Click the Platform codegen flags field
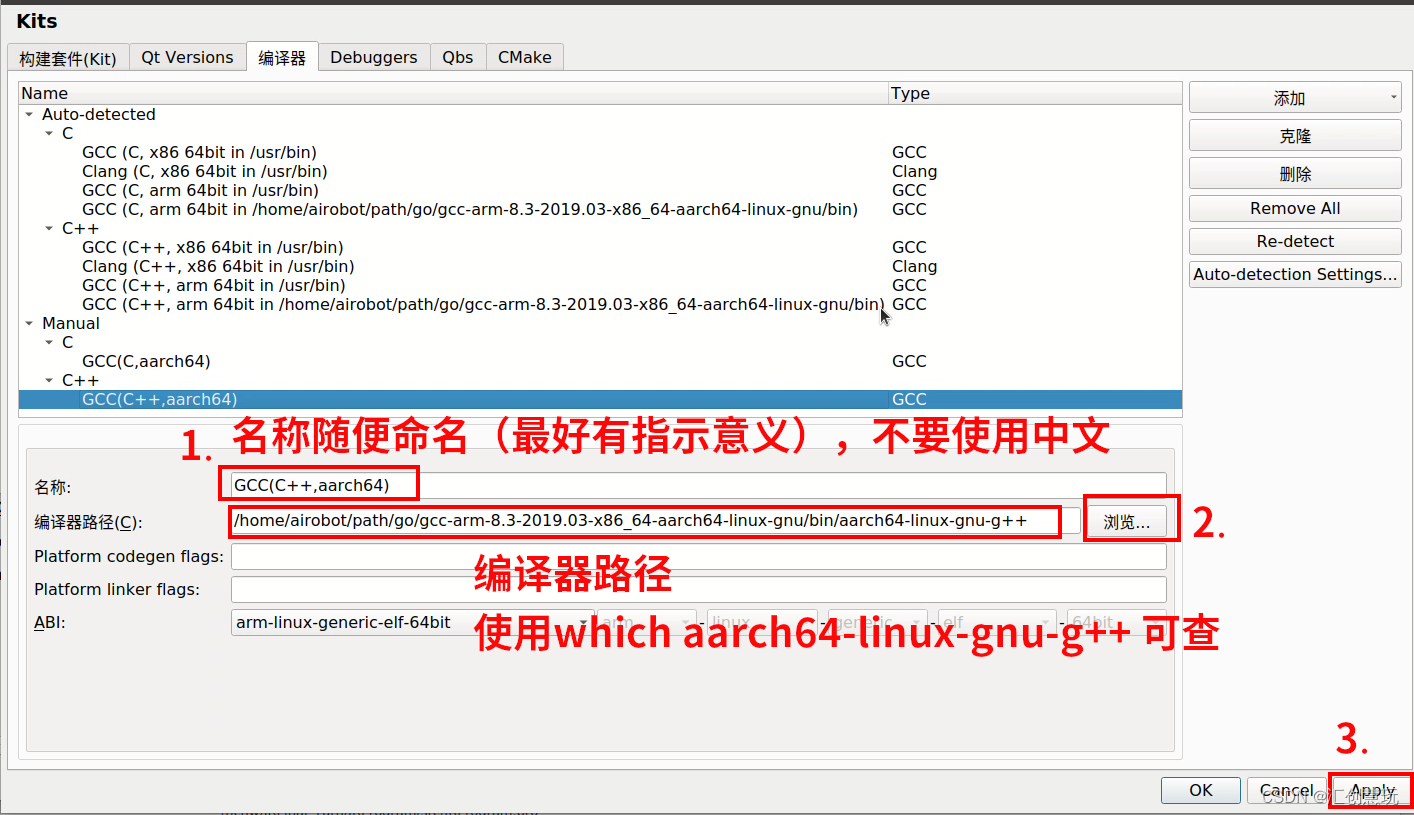This screenshot has height=815, width=1414. coord(698,556)
